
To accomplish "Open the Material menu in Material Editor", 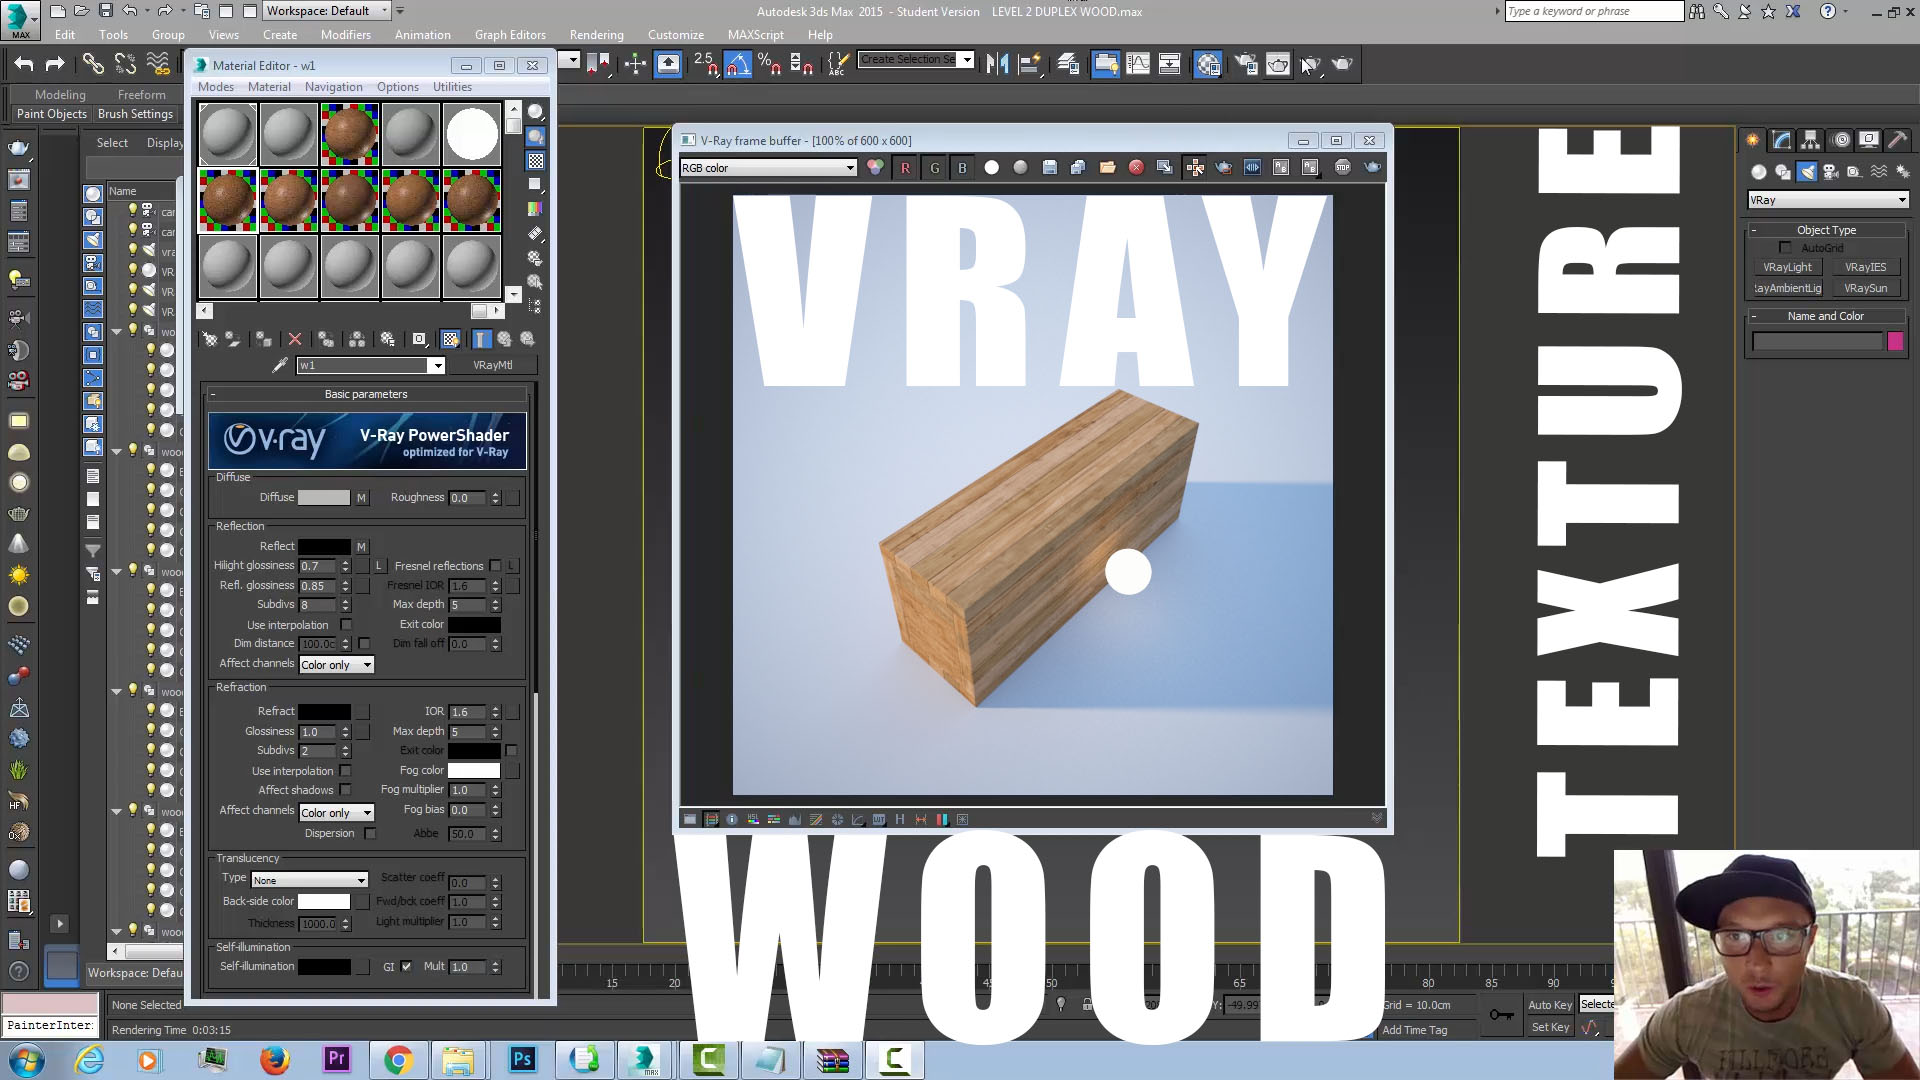I will pos(269,86).
